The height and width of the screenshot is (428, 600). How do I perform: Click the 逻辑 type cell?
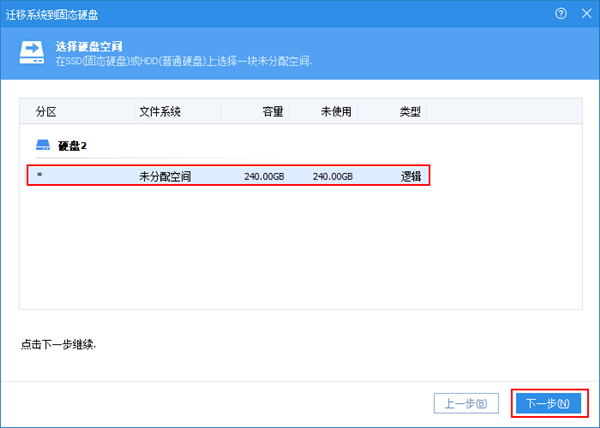coord(410,176)
